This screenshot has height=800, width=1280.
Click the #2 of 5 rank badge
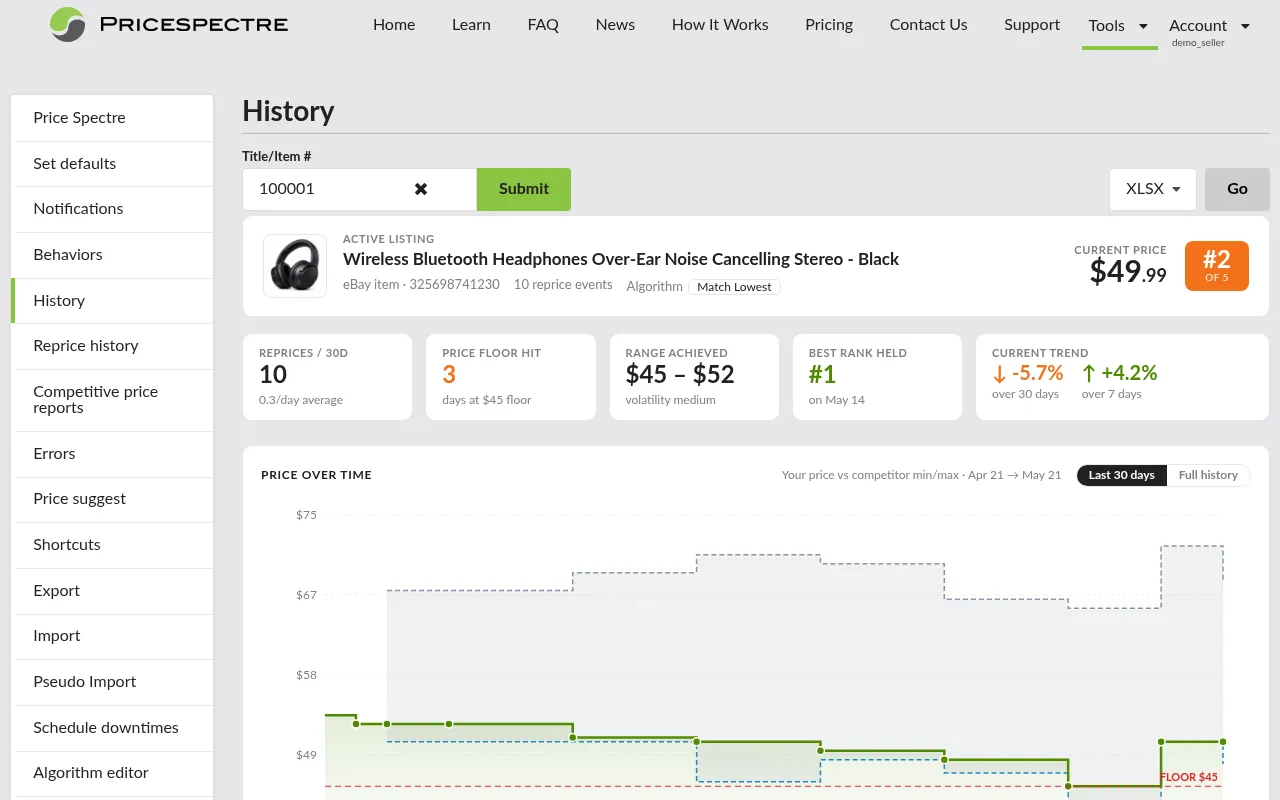(x=1216, y=266)
